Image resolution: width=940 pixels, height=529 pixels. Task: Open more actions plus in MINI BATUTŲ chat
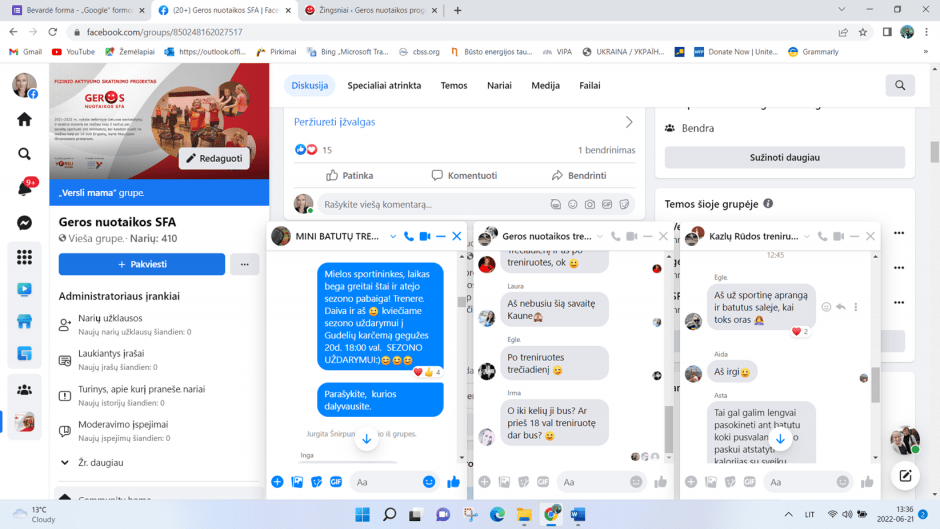coord(277,482)
